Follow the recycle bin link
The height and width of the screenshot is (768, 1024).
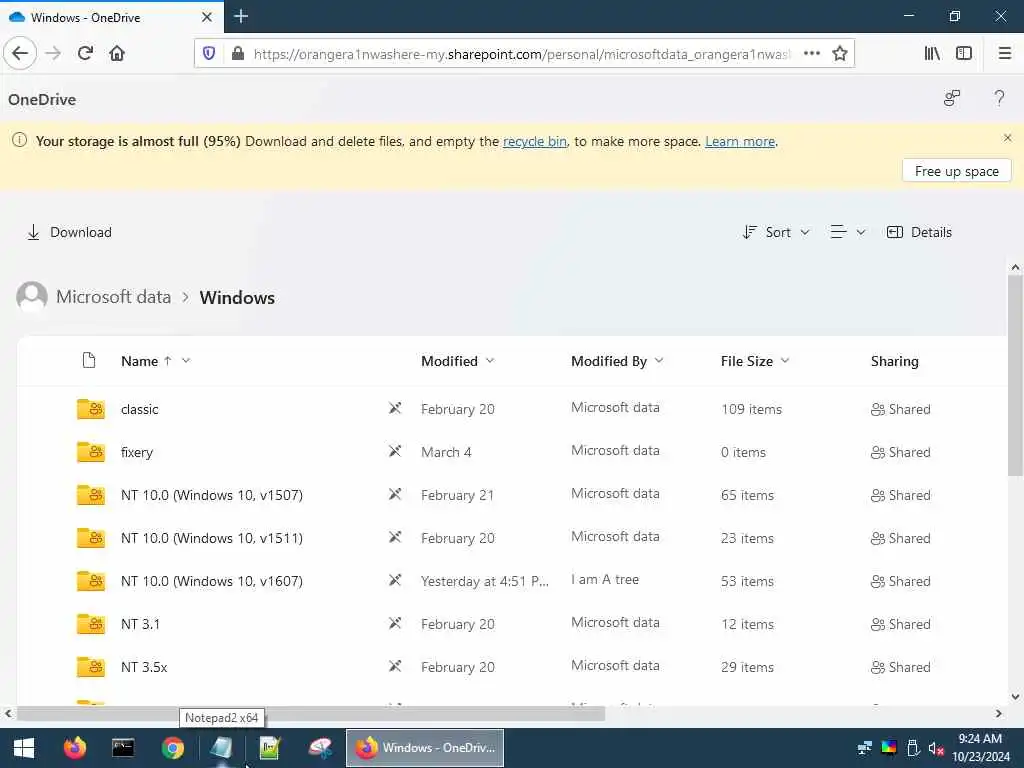coord(535,141)
